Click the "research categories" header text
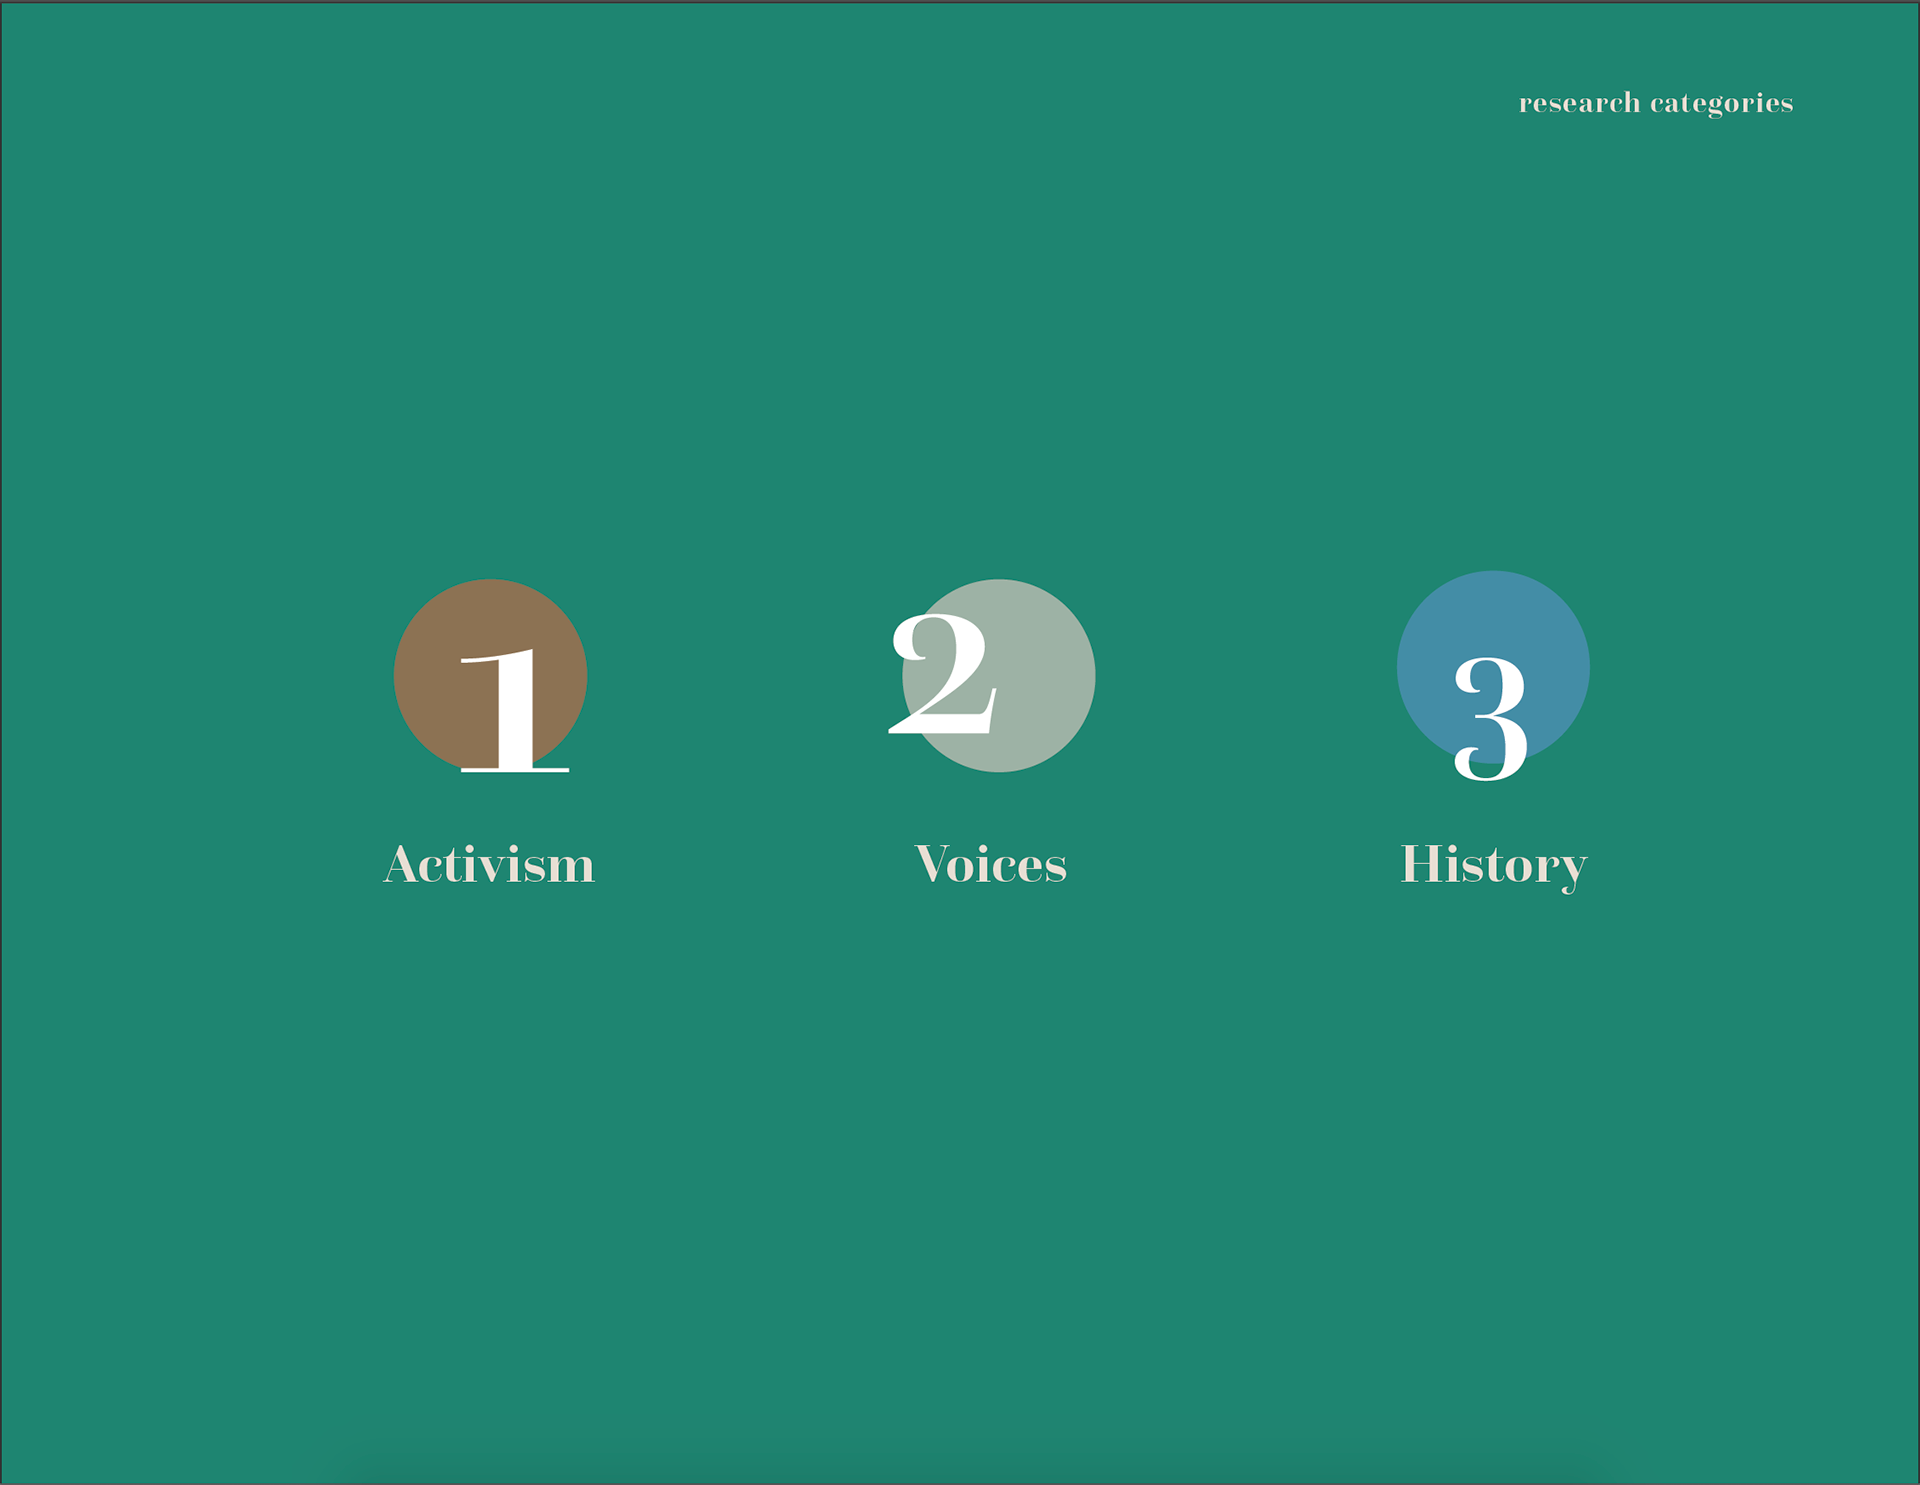This screenshot has height=1485, width=1920. pyautogui.click(x=1655, y=103)
